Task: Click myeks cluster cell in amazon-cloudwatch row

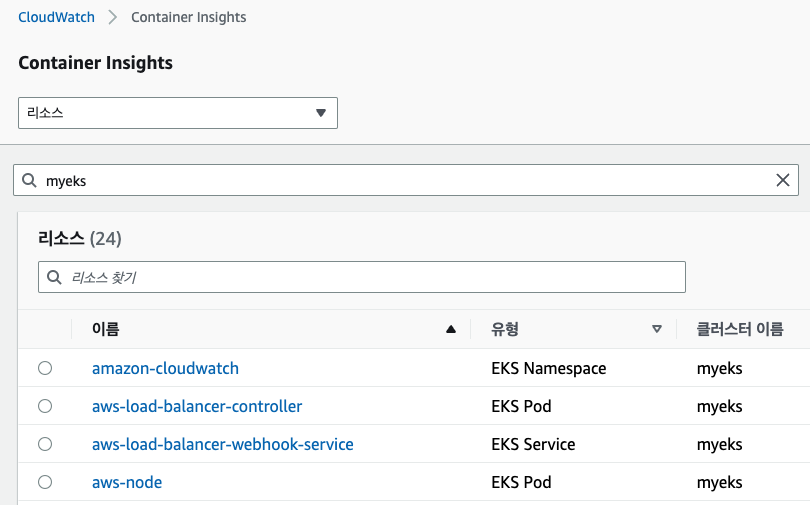Action: tap(720, 369)
